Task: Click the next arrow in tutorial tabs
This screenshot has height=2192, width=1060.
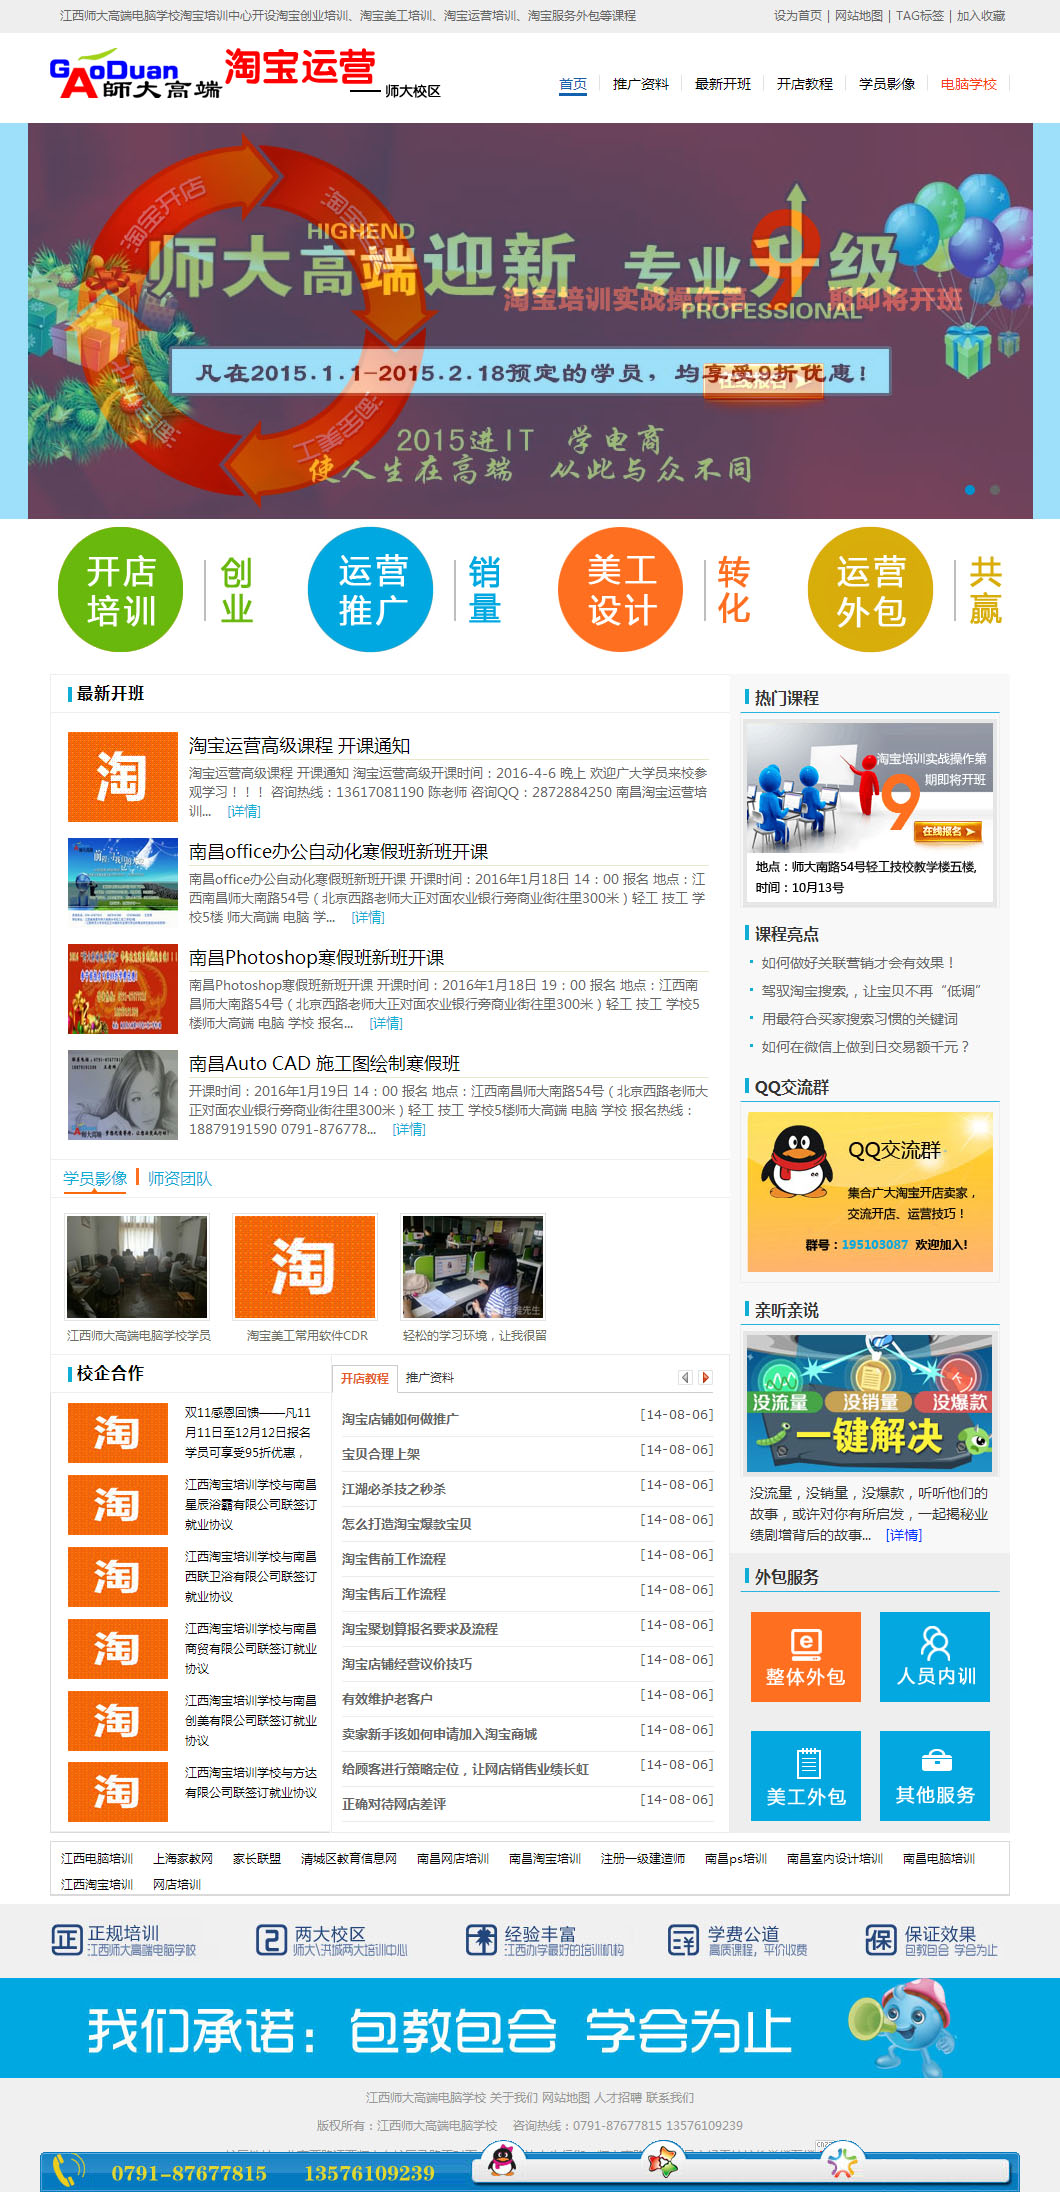Action: (x=705, y=1377)
